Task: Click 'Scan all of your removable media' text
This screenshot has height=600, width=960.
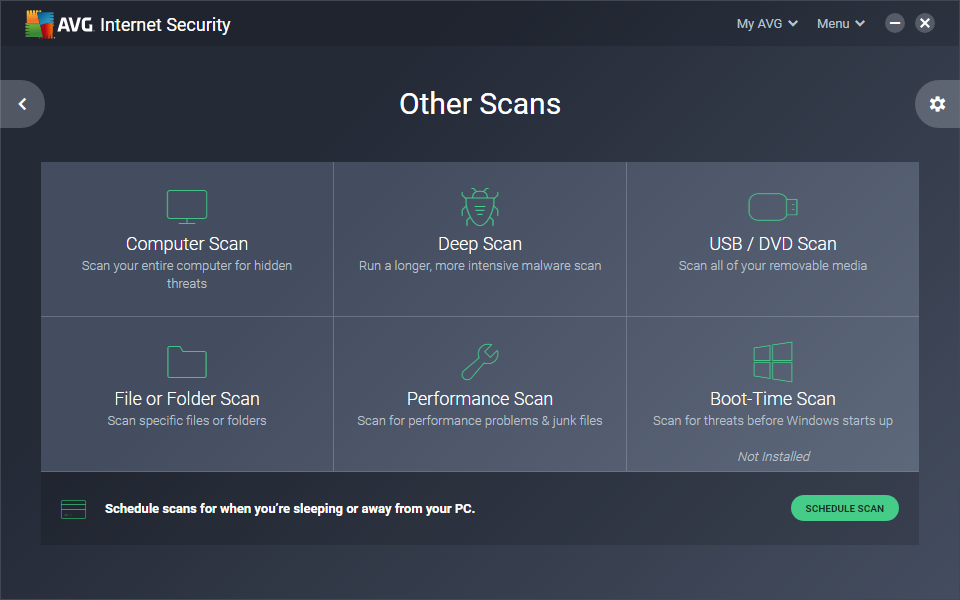Action: [773, 266]
